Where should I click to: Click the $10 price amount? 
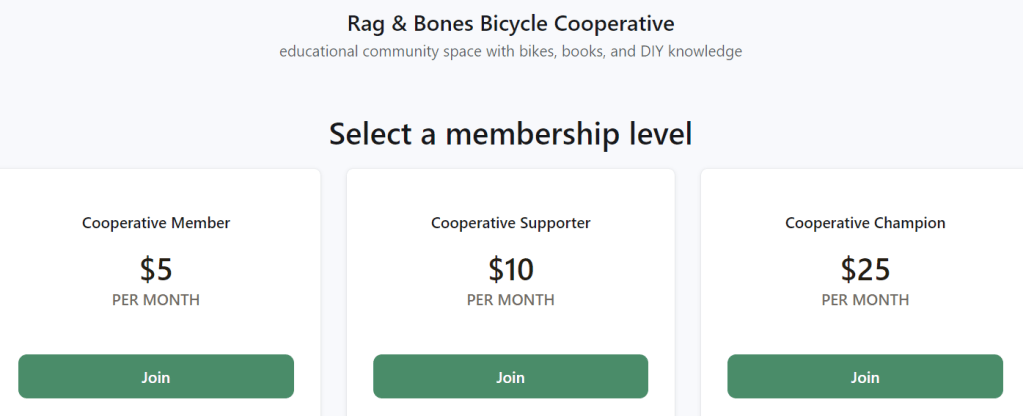tap(510, 269)
